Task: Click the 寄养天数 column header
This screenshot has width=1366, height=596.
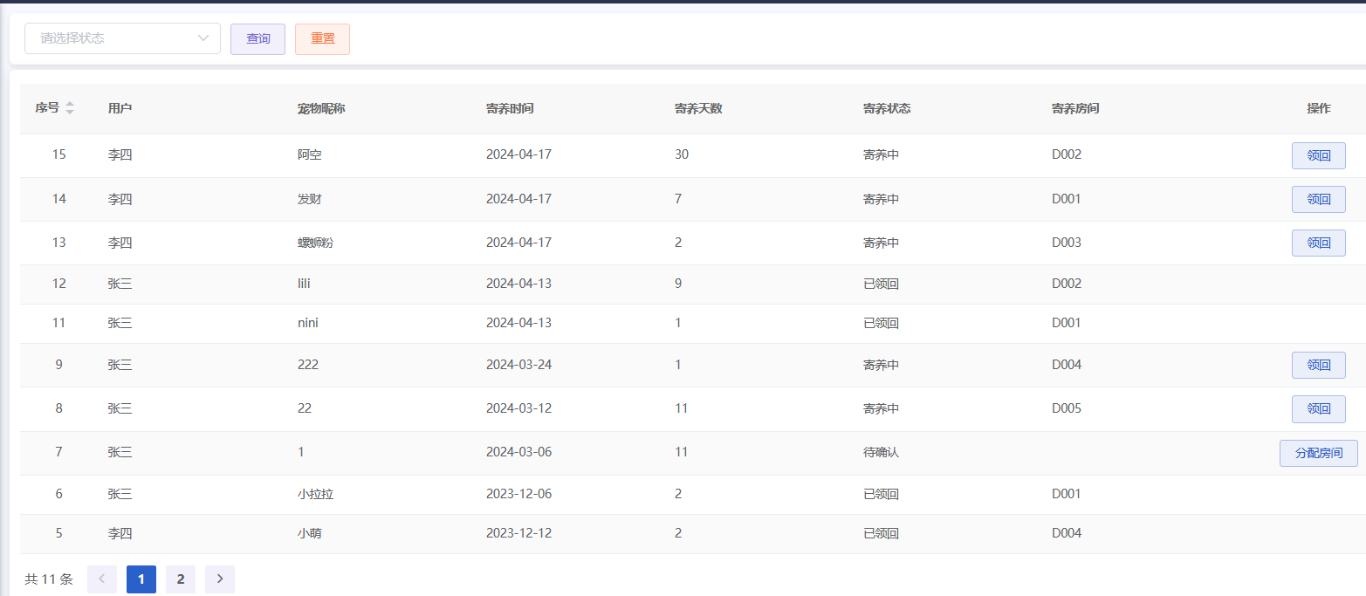Action: pos(698,108)
